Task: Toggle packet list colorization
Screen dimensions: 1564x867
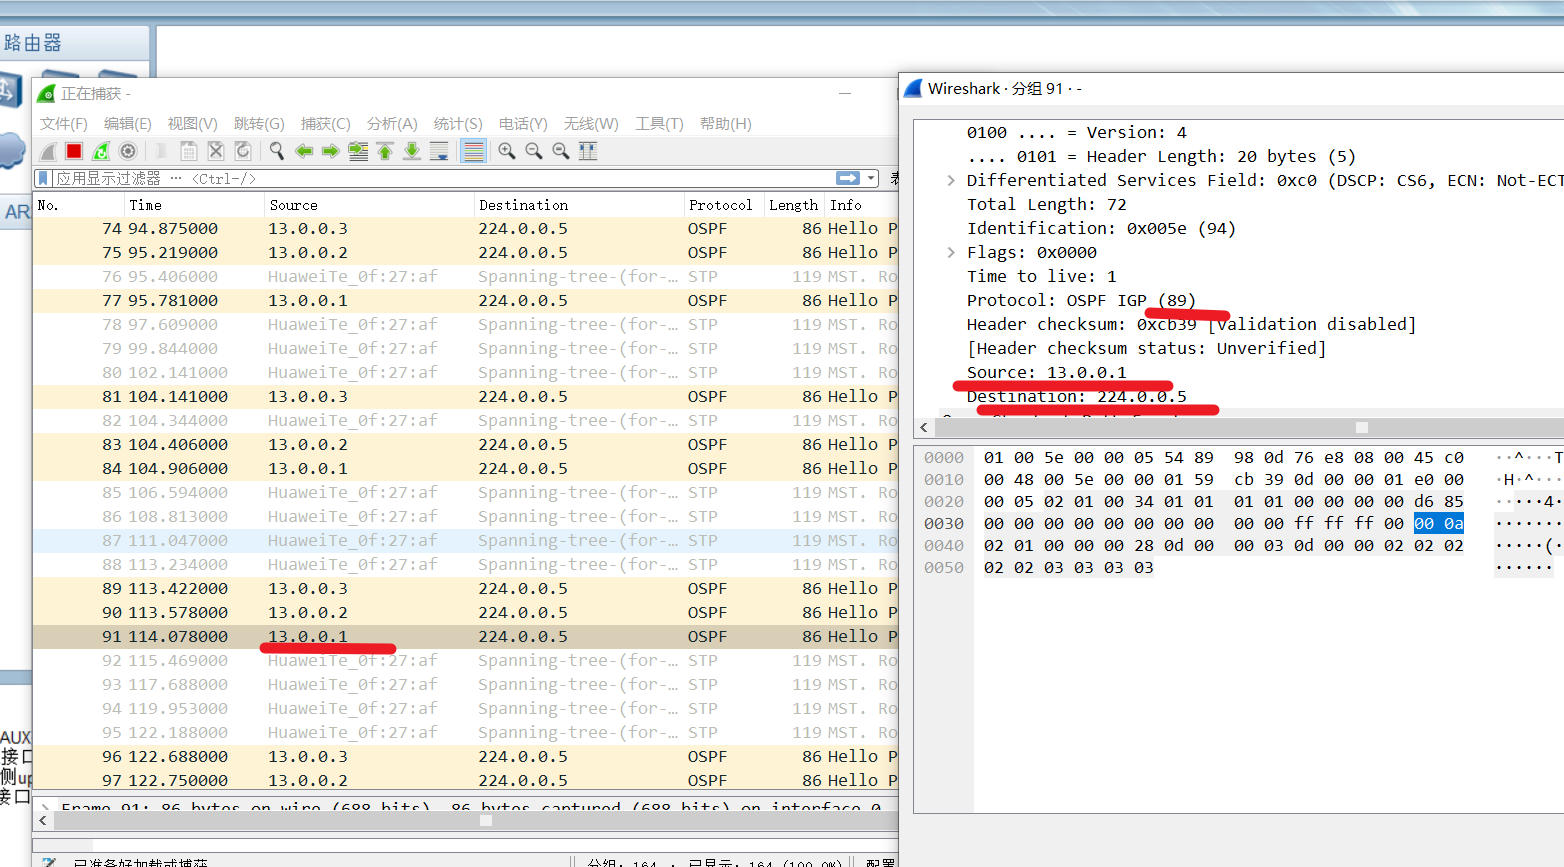Action: pos(473,151)
